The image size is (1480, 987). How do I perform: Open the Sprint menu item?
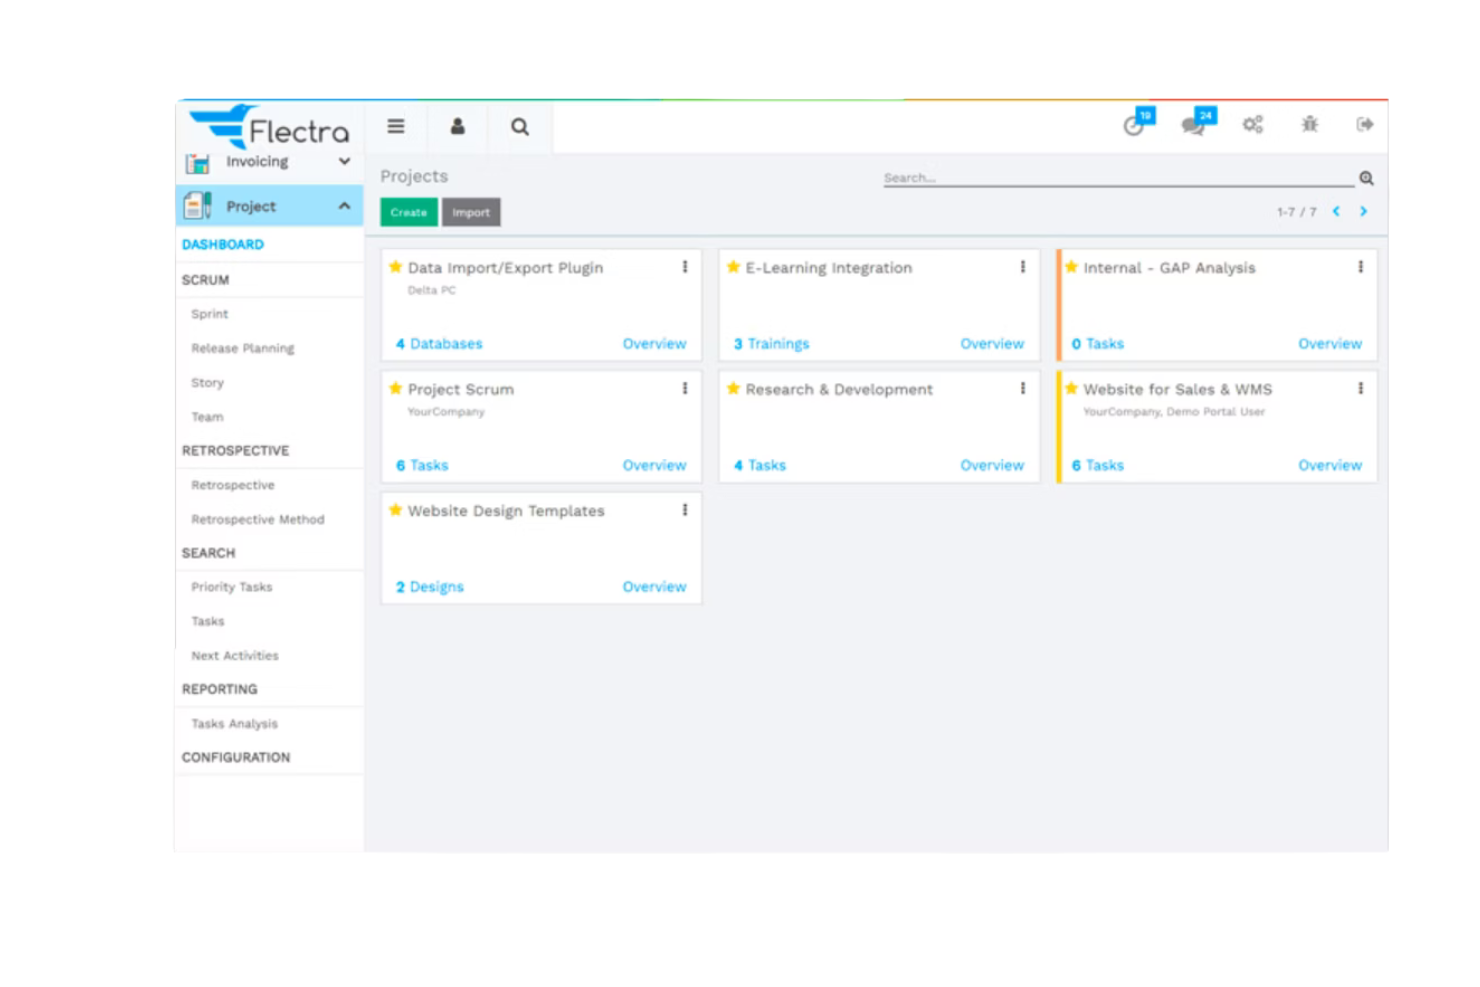coord(210,314)
